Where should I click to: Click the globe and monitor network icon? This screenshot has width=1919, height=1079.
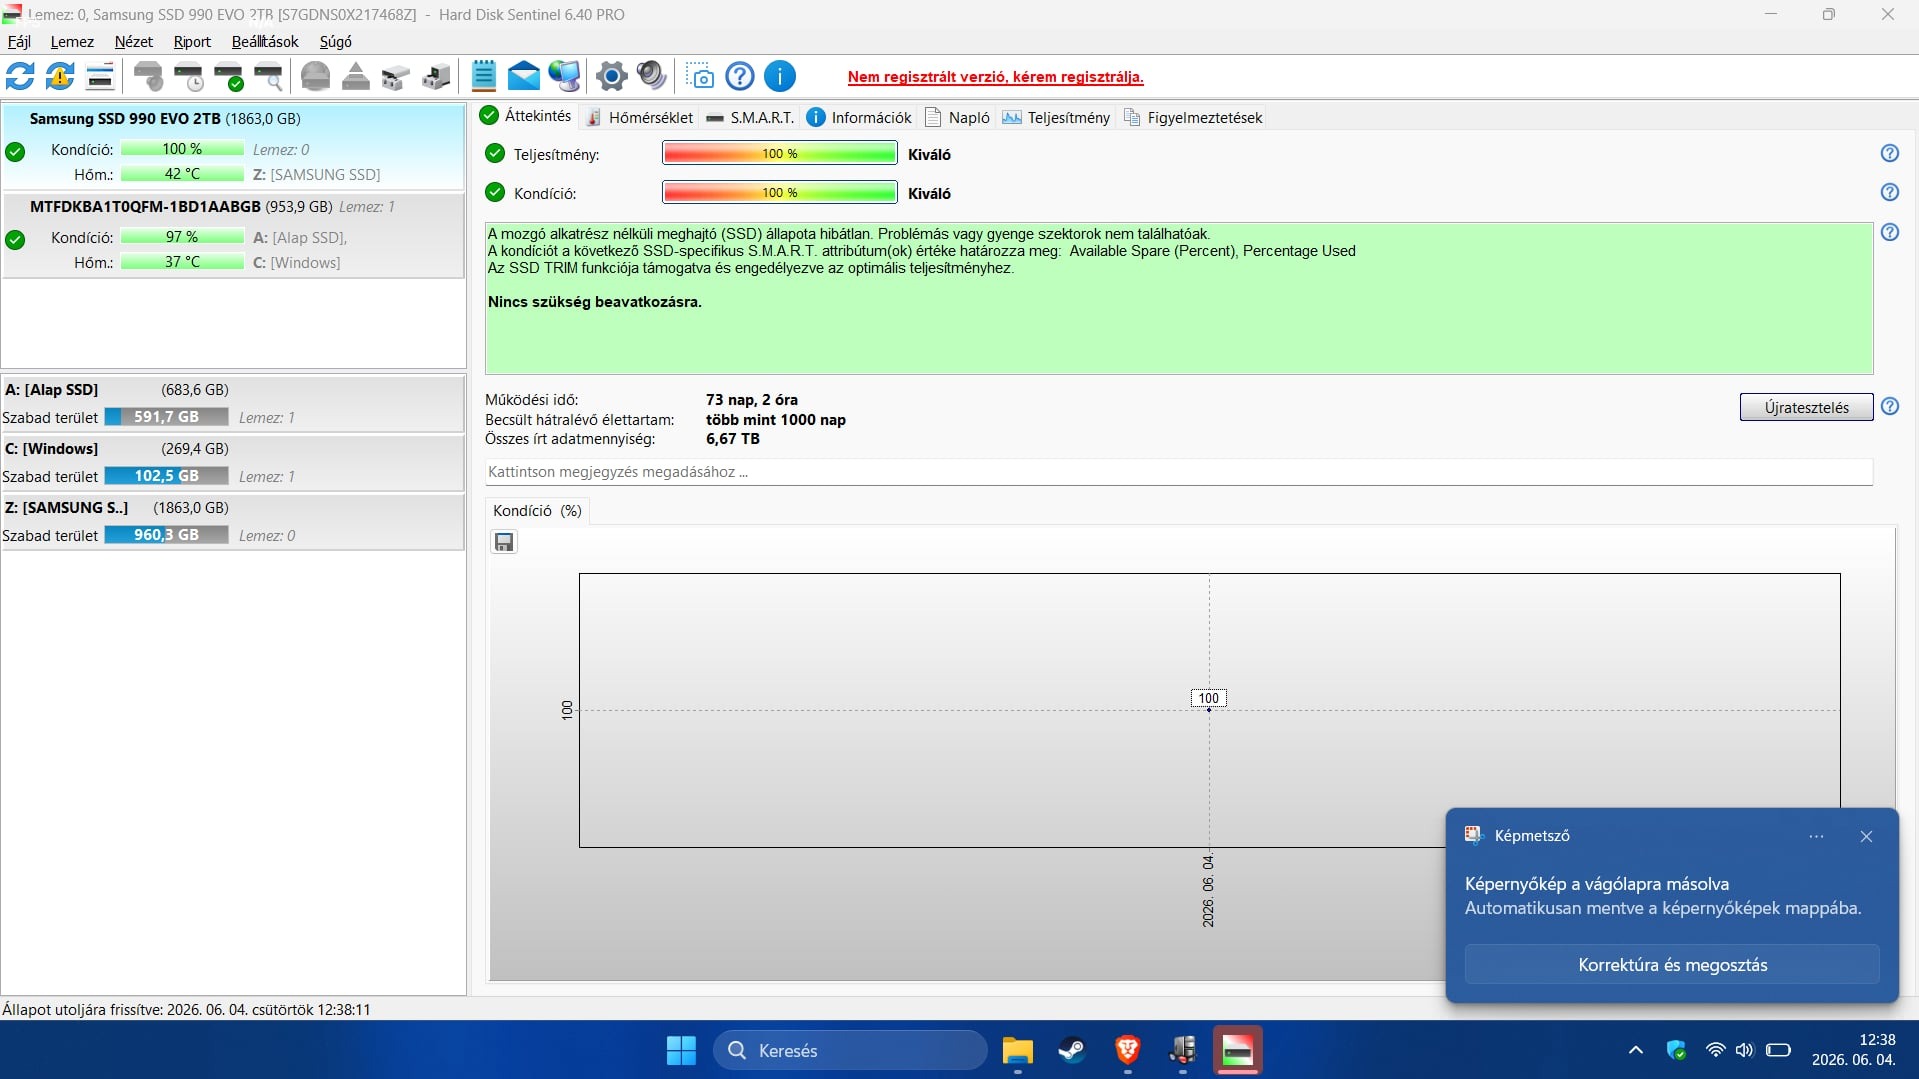(564, 76)
